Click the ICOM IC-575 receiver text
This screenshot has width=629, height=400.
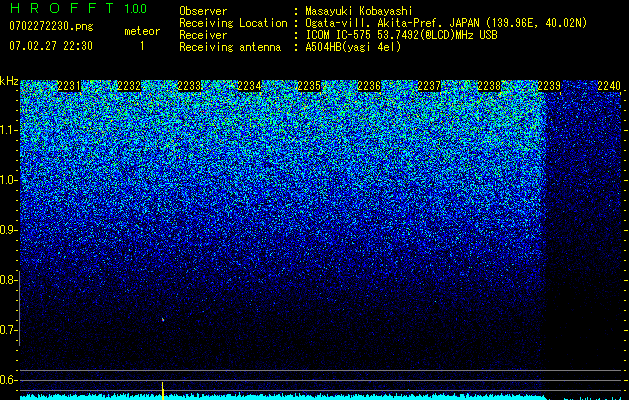click(401, 35)
